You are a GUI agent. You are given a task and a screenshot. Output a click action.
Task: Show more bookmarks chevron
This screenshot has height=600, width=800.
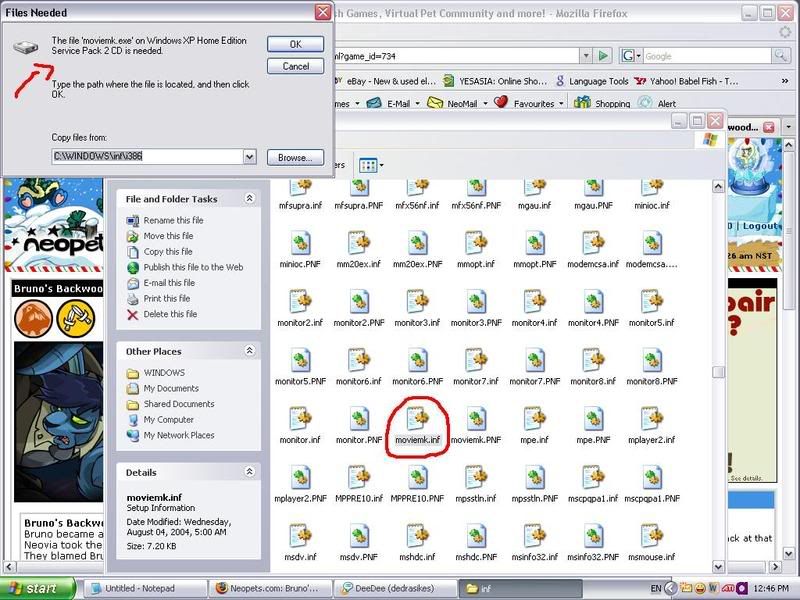784,81
